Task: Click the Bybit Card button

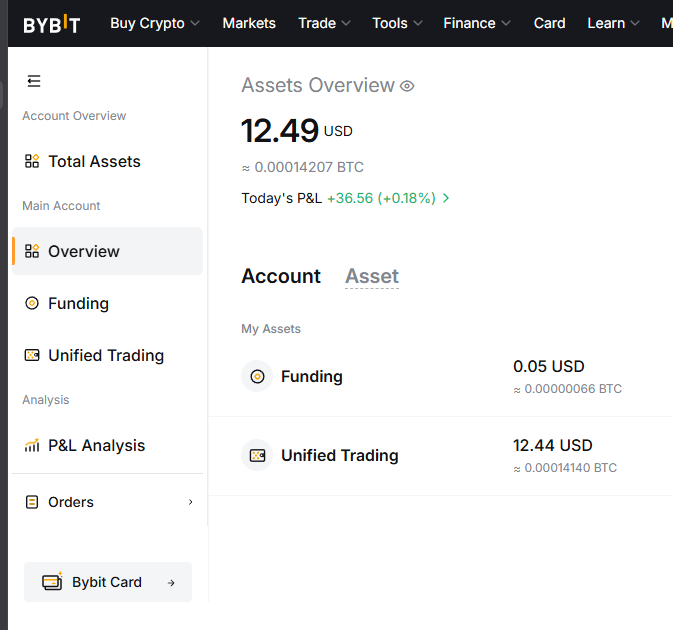Action: (x=108, y=582)
